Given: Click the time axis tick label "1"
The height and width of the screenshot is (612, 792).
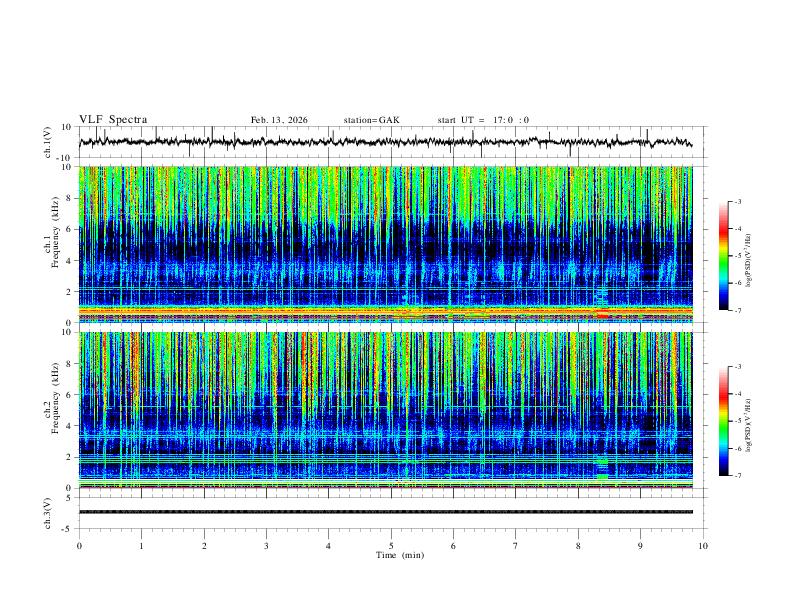Looking at the screenshot, I should (141, 546).
